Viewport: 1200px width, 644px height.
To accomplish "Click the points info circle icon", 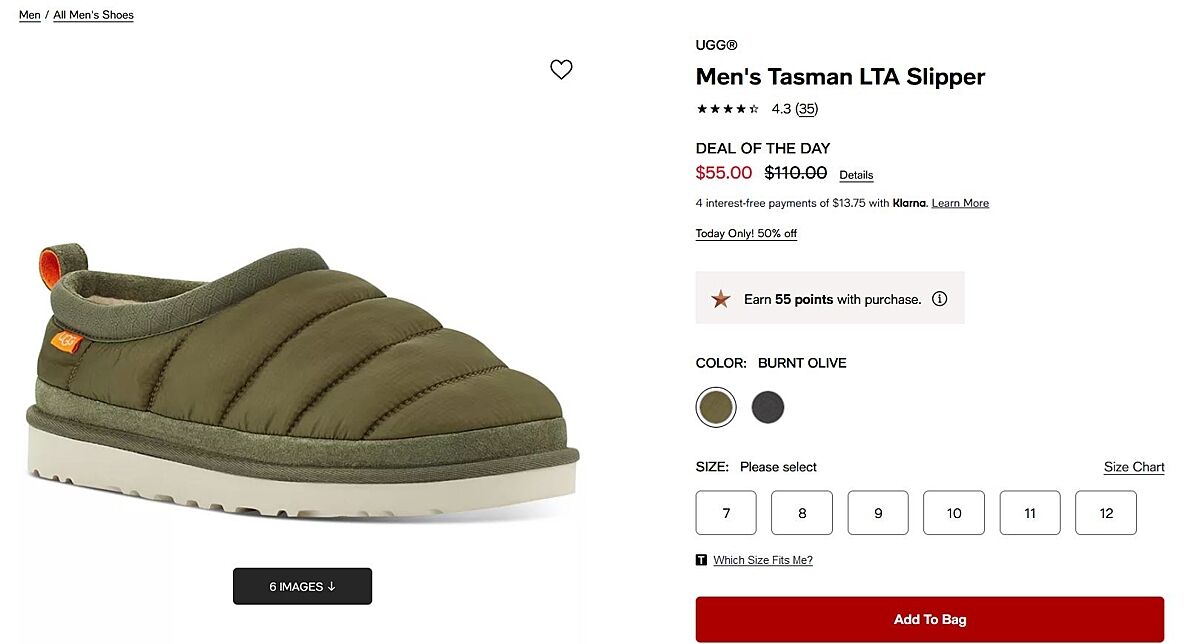I will point(939,299).
